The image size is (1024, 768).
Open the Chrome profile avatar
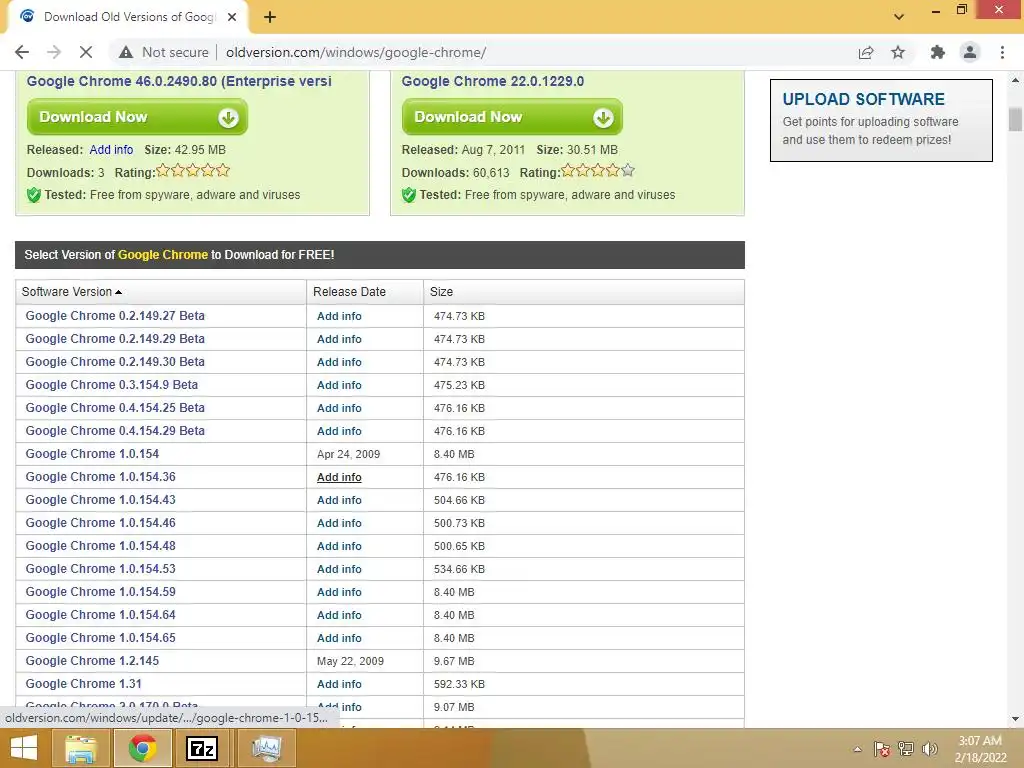point(970,52)
